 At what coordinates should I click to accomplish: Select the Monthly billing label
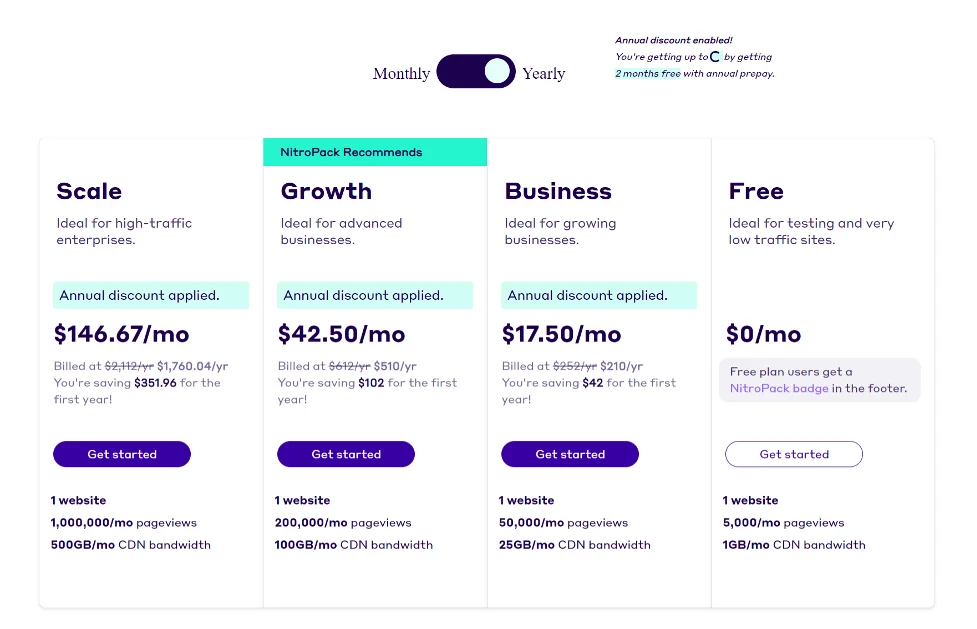(x=401, y=74)
